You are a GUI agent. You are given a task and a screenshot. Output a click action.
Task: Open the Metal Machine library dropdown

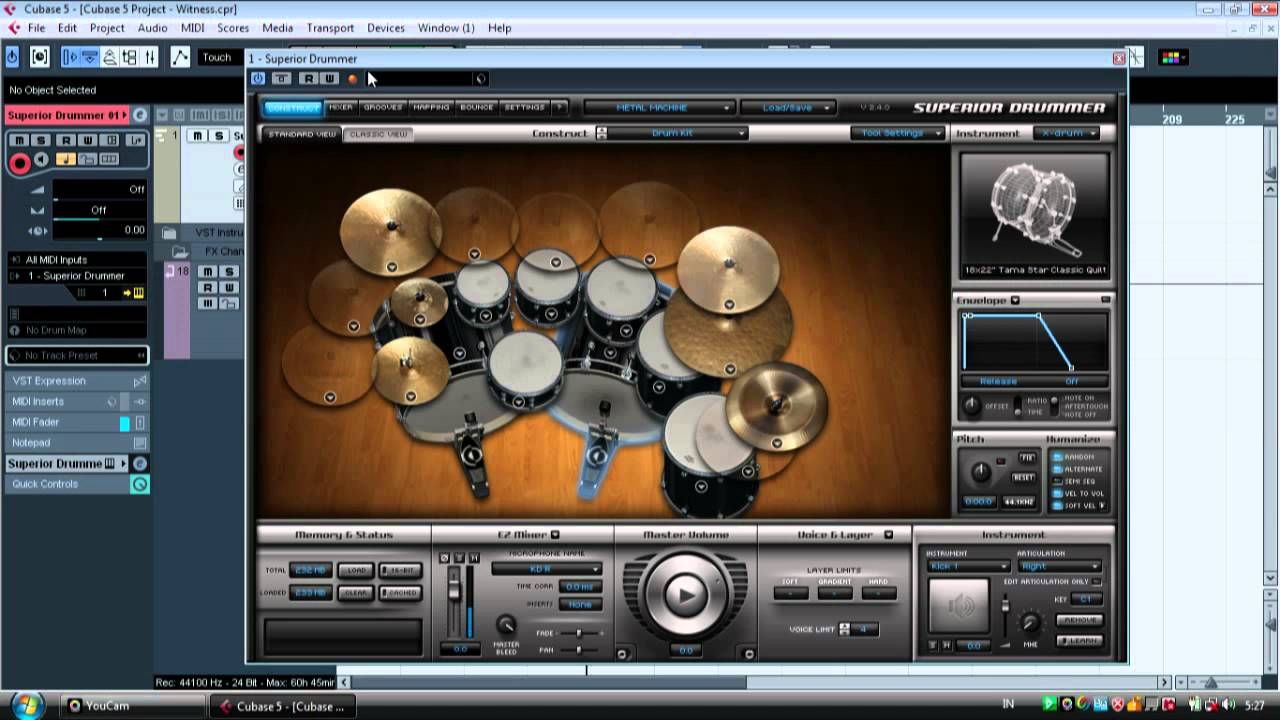(x=660, y=107)
